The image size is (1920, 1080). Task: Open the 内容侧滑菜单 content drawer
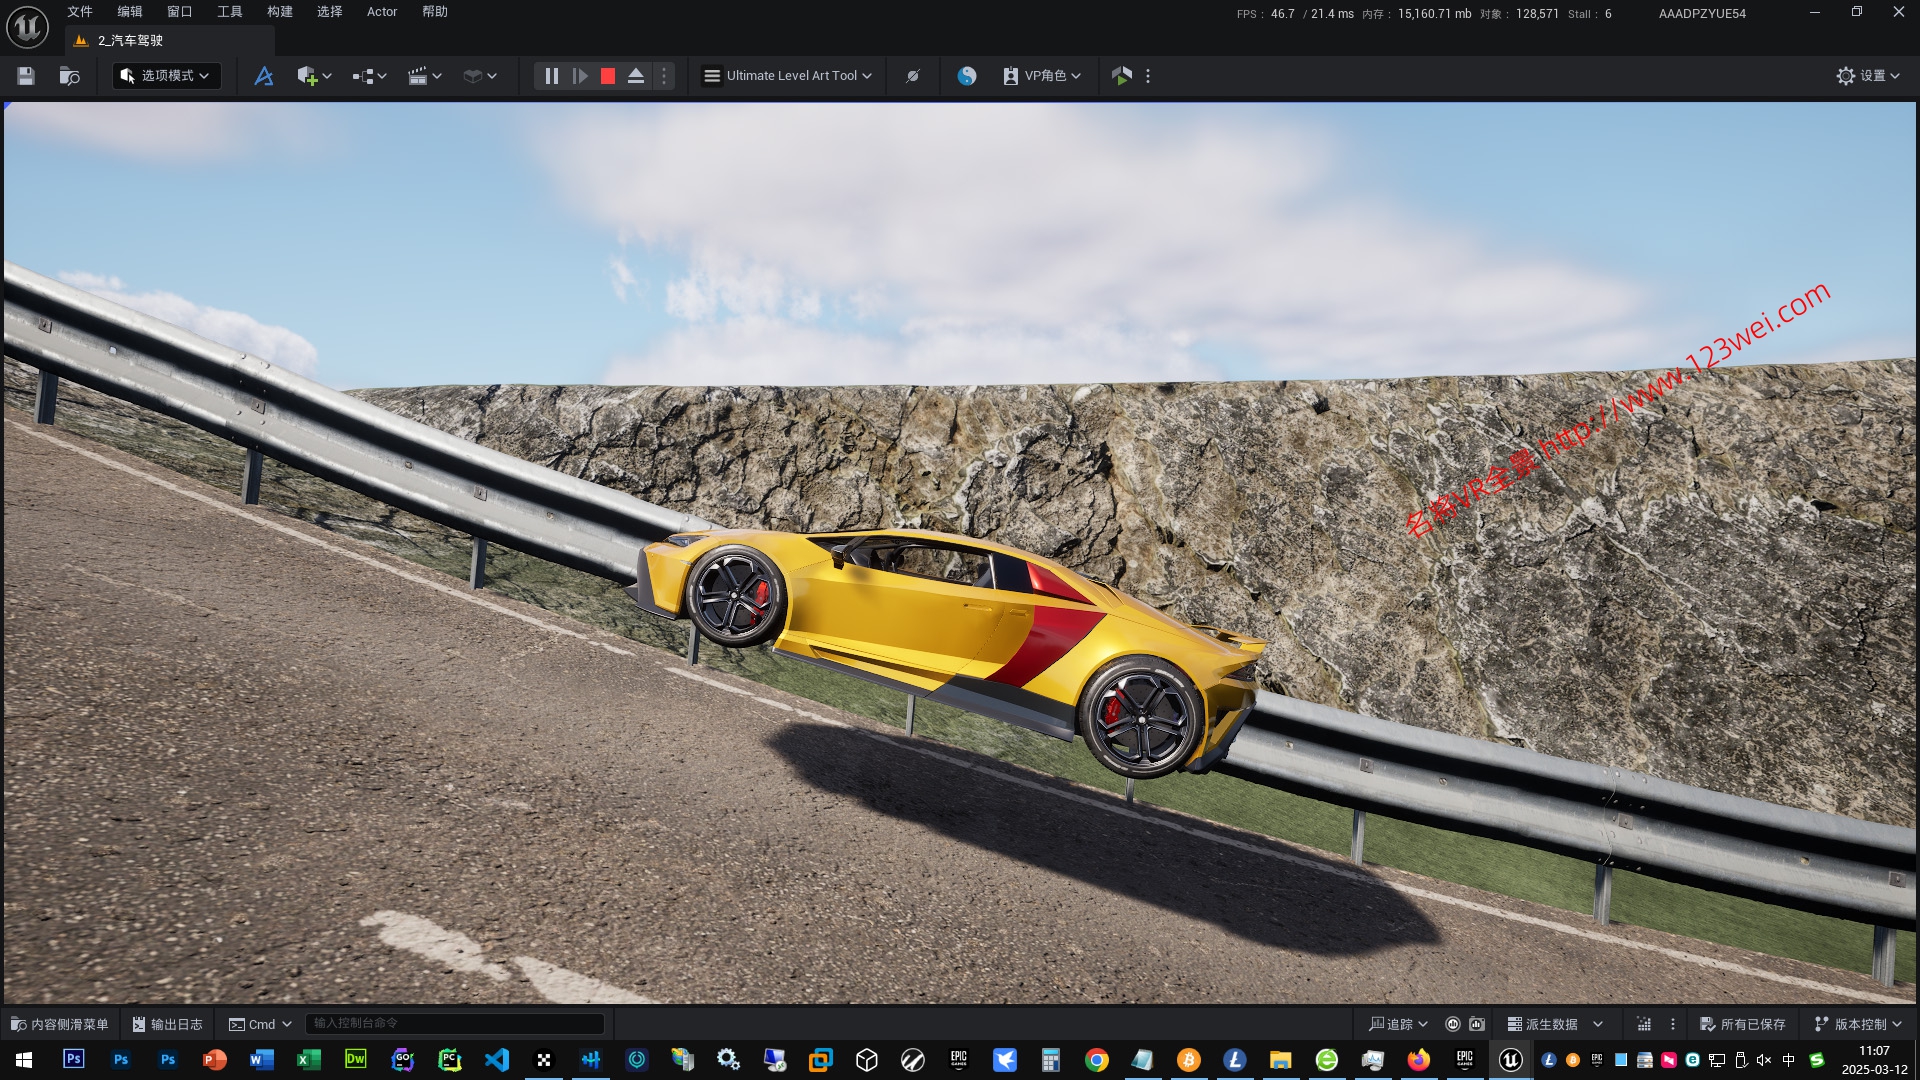60,1024
